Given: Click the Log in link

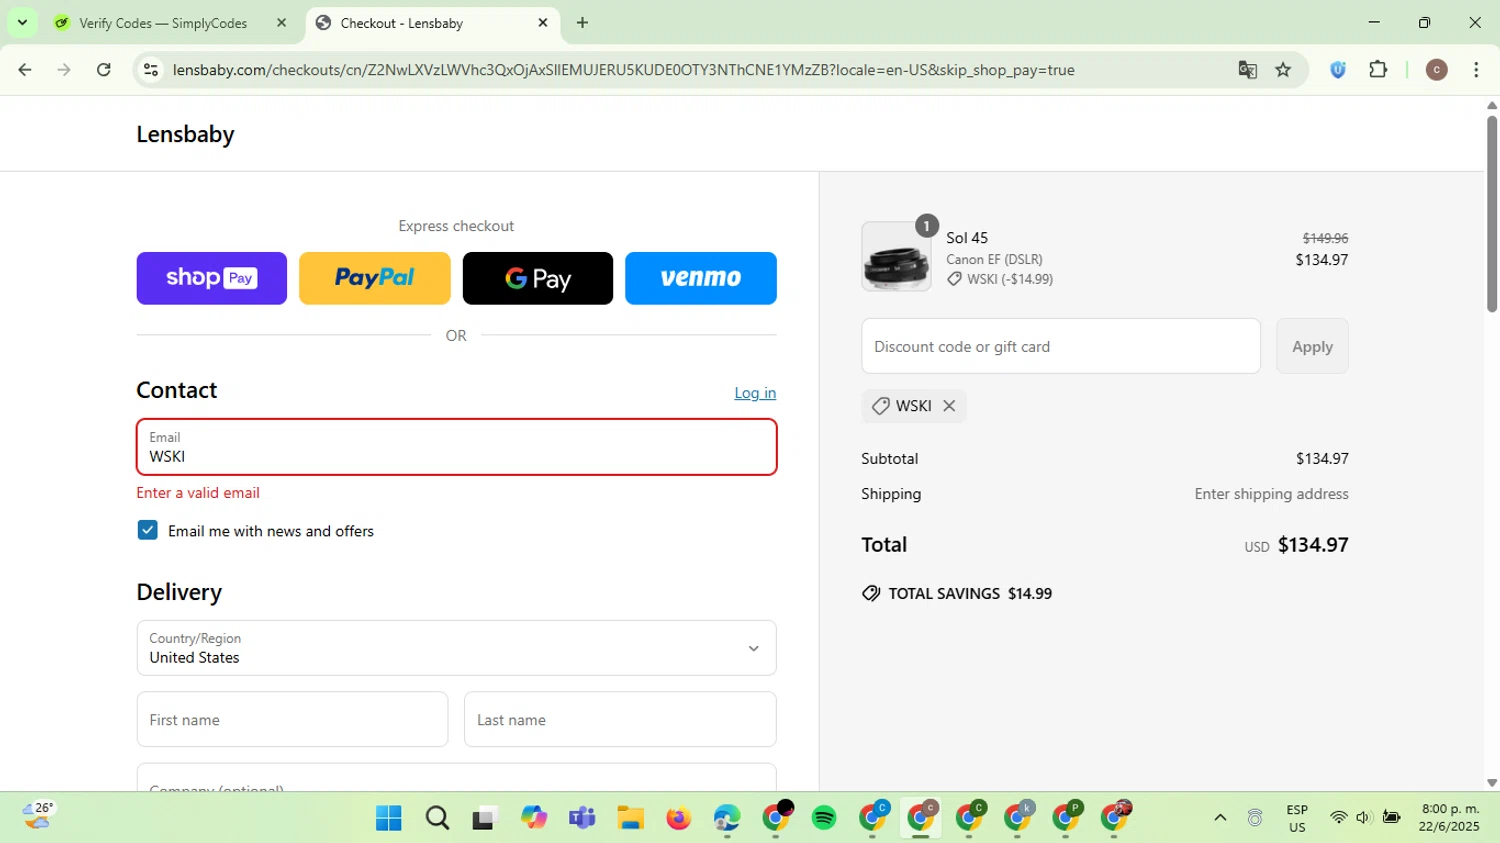Looking at the screenshot, I should click(755, 393).
